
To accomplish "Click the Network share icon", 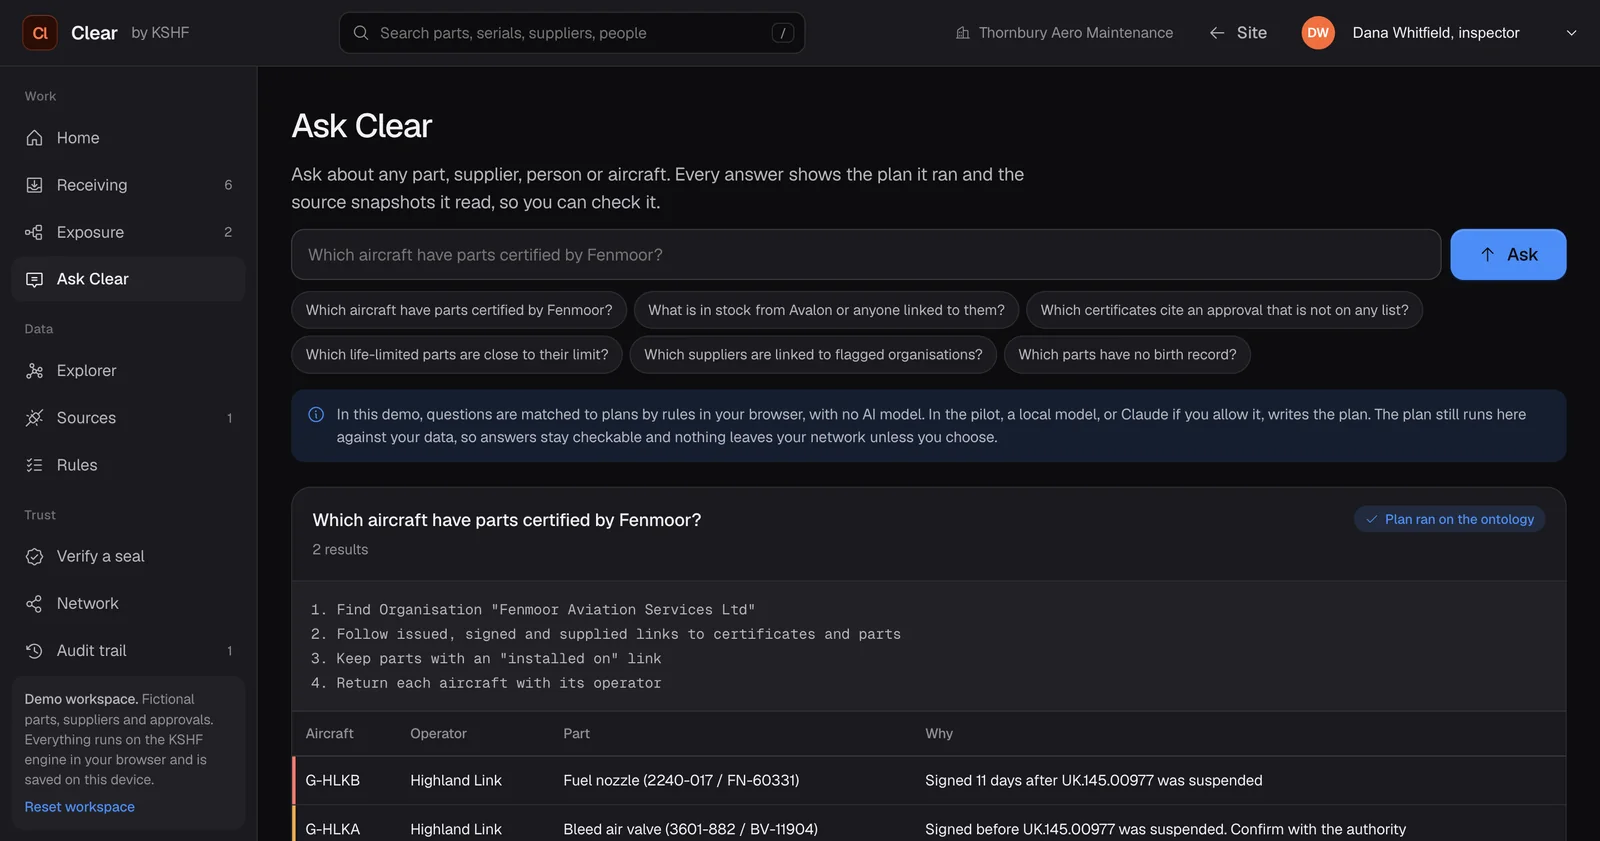I will 34,603.
